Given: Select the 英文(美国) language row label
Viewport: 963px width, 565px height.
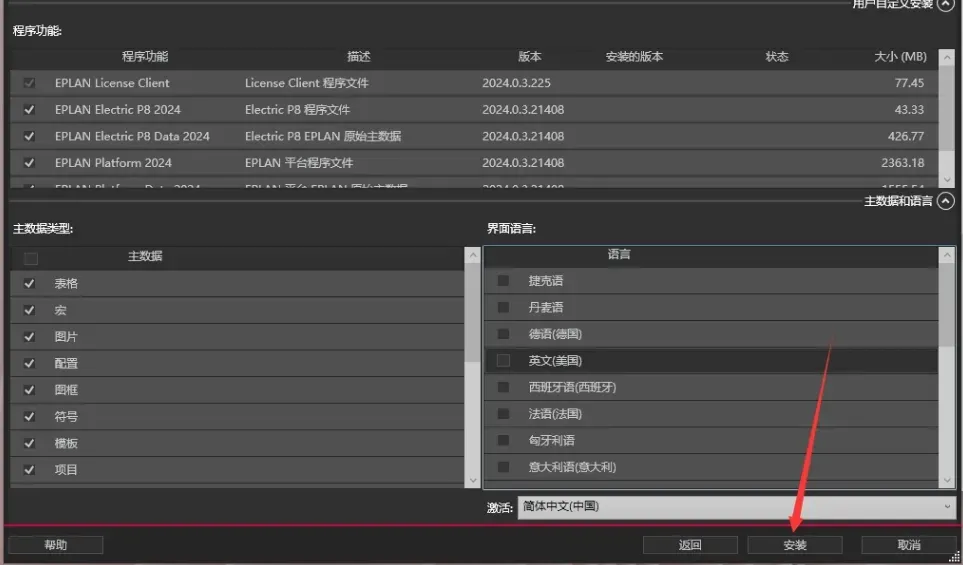Looking at the screenshot, I should [x=555, y=360].
